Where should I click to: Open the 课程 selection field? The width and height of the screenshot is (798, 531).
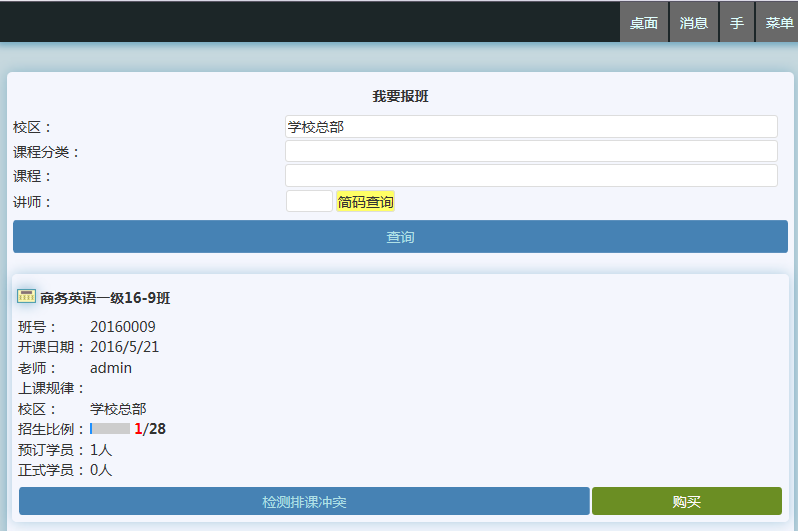(531, 176)
